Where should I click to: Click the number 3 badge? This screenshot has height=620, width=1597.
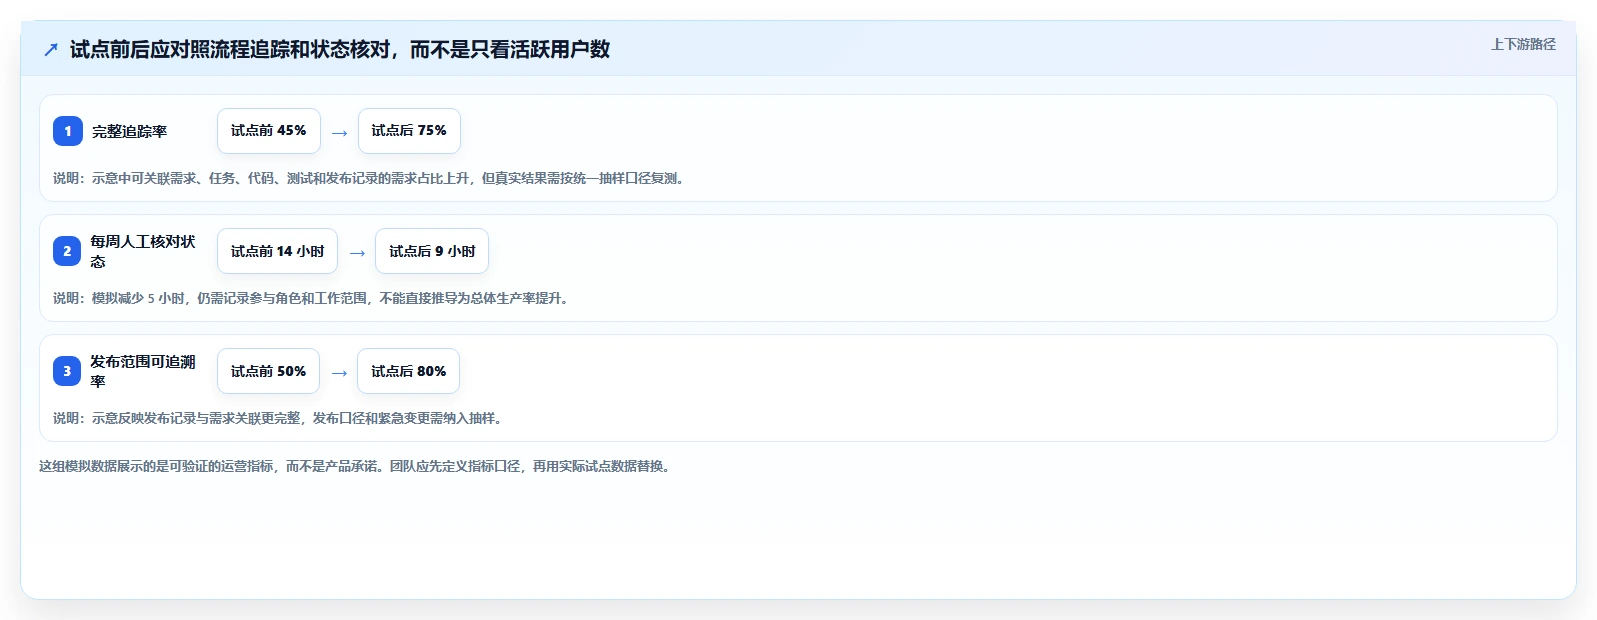pos(68,371)
